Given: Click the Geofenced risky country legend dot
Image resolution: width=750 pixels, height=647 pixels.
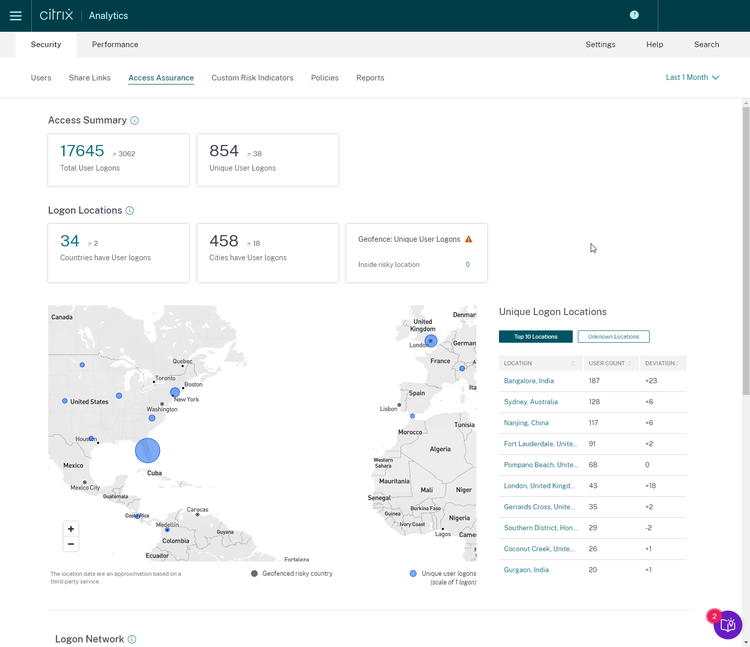Looking at the screenshot, I should [254, 574].
